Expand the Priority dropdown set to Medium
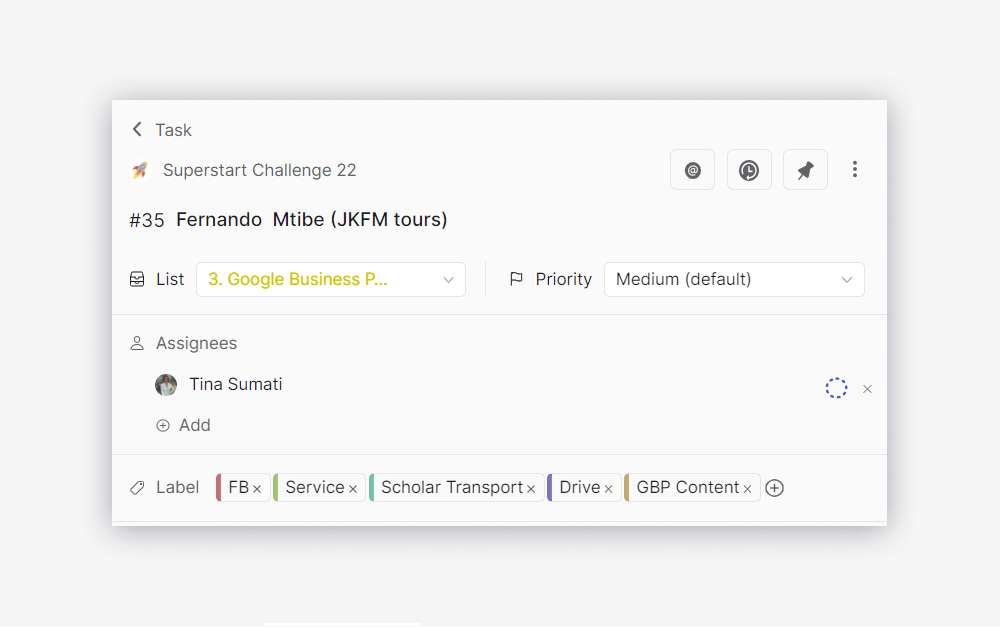The image size is (1000, 627). [734, 280]
